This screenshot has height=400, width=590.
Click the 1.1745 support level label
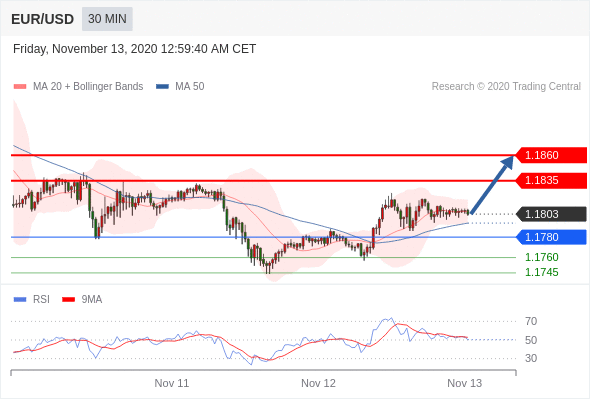(x=542, y=272)
